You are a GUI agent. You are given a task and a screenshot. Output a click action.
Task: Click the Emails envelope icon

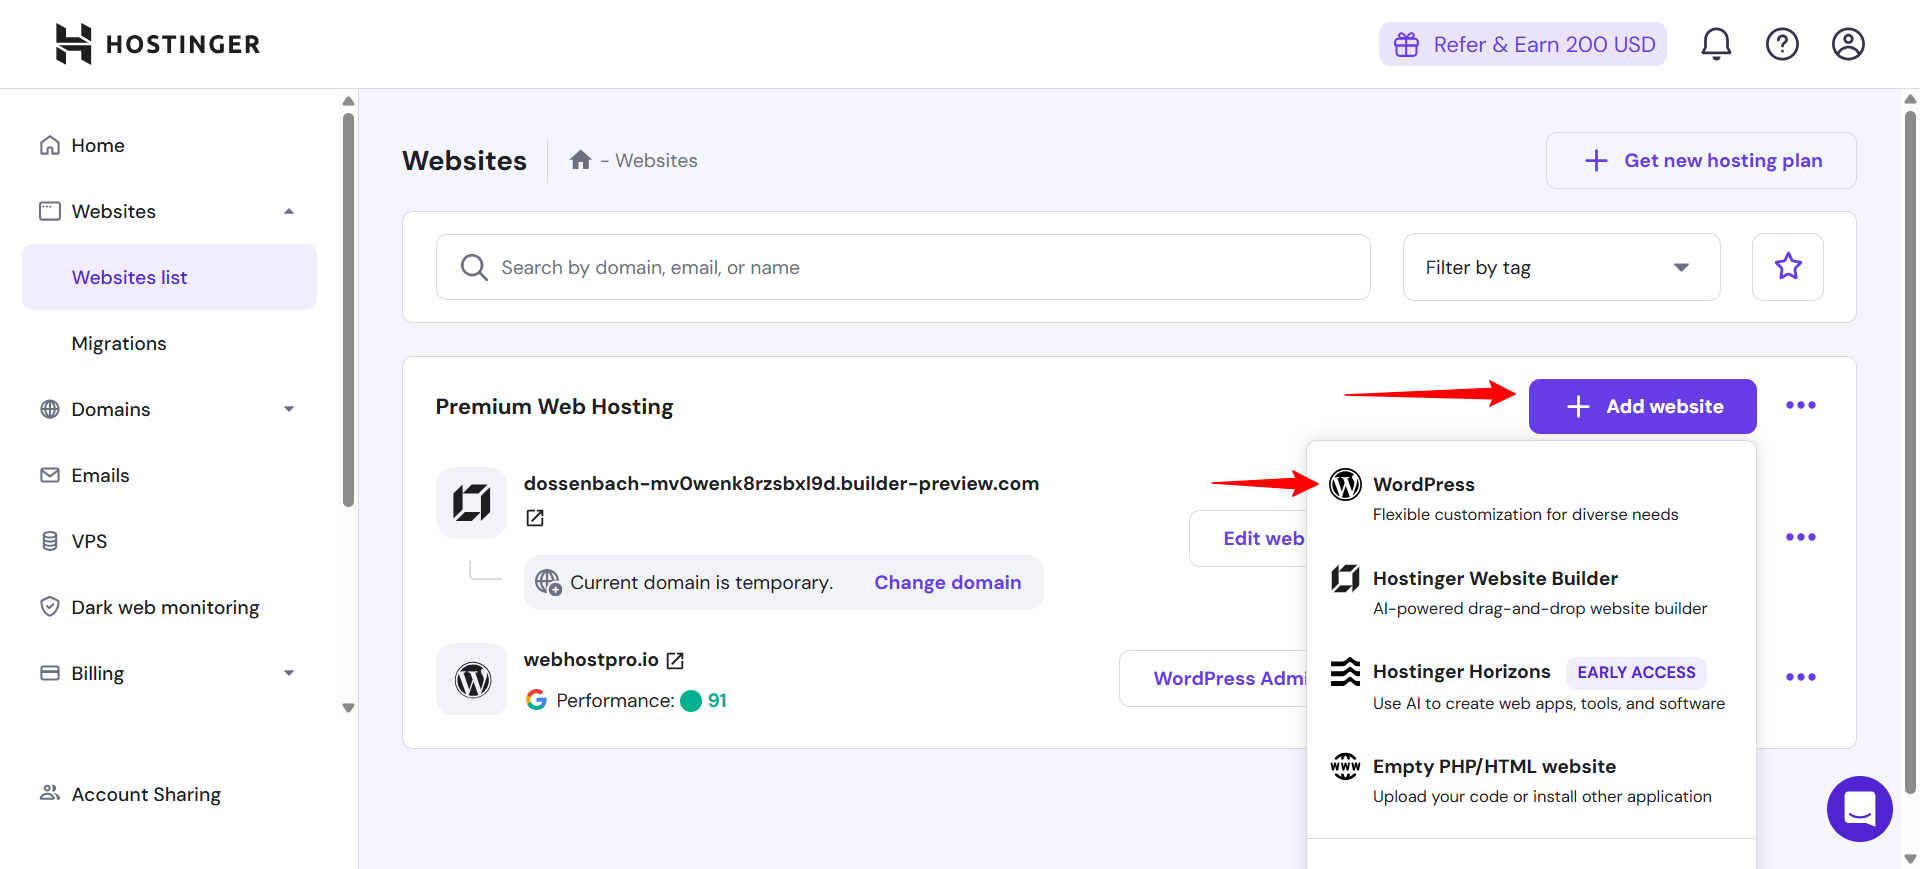[x=50, y=475]
